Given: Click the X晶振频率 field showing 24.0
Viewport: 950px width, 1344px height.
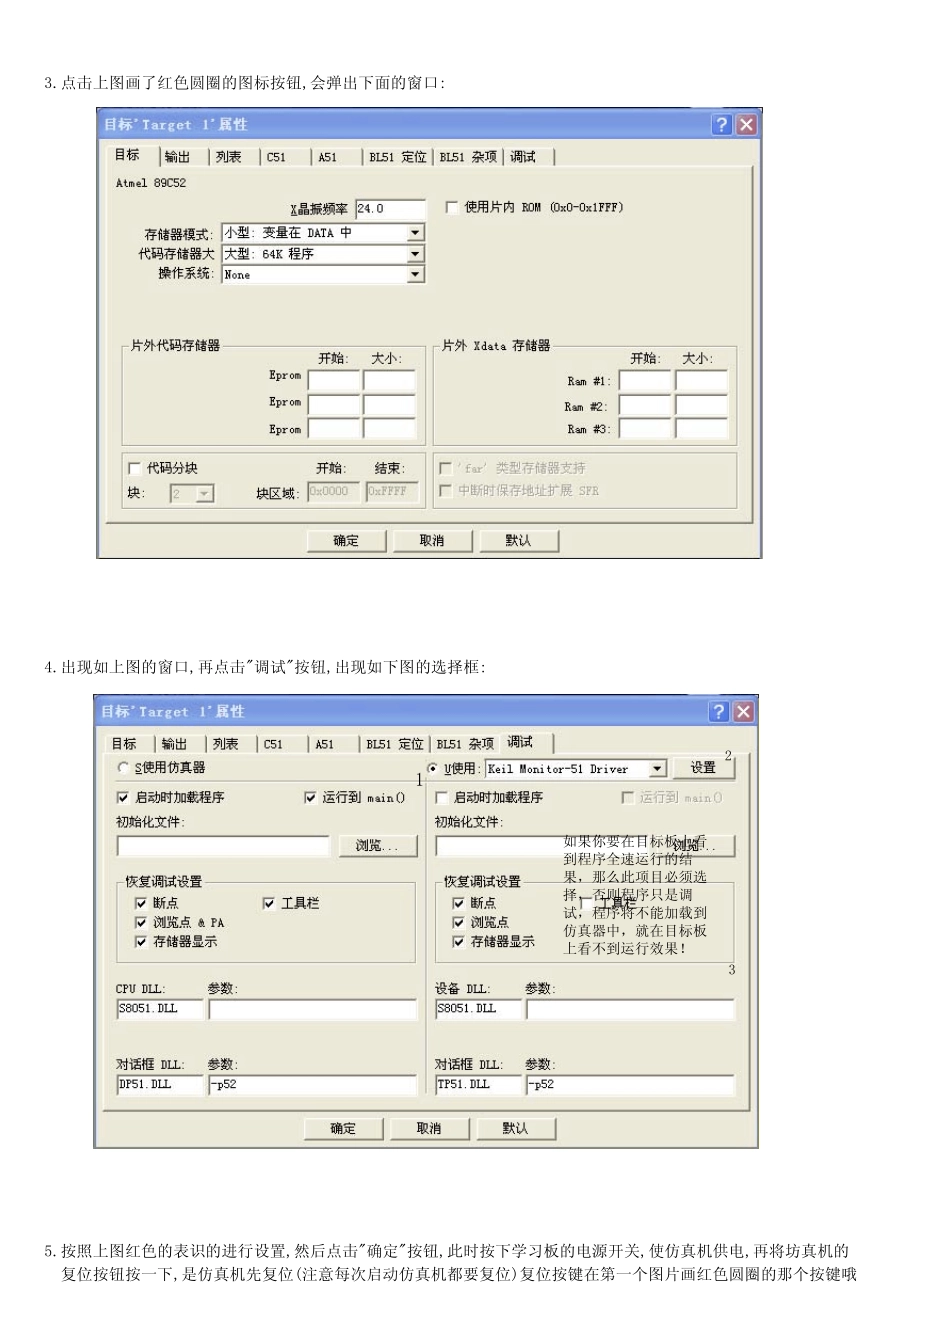Looking at the screenshot, I should tap(390, 209).
